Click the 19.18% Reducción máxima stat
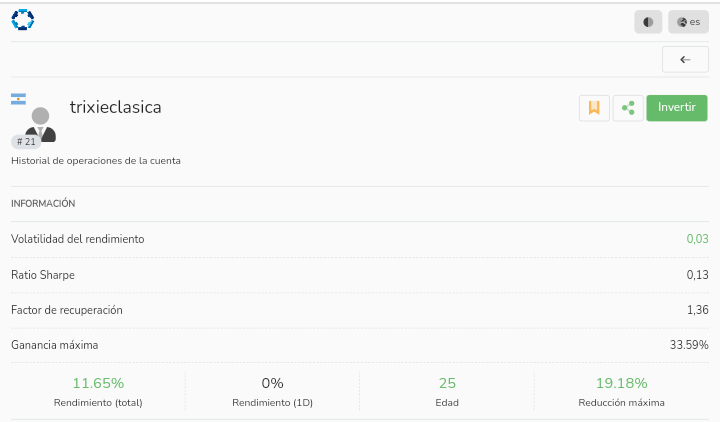720x422 pixels. coord(621,391)
